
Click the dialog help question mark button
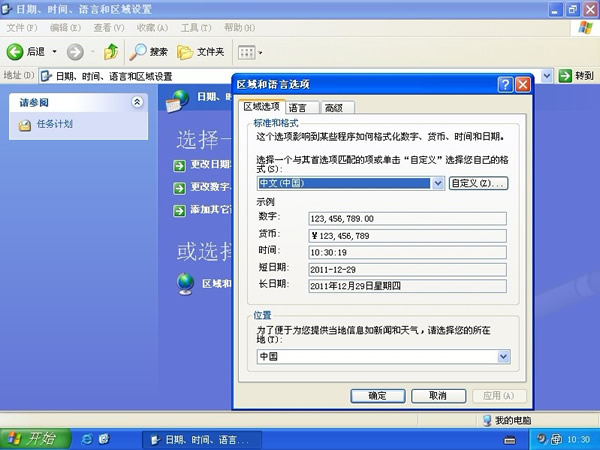pos(505,85)
